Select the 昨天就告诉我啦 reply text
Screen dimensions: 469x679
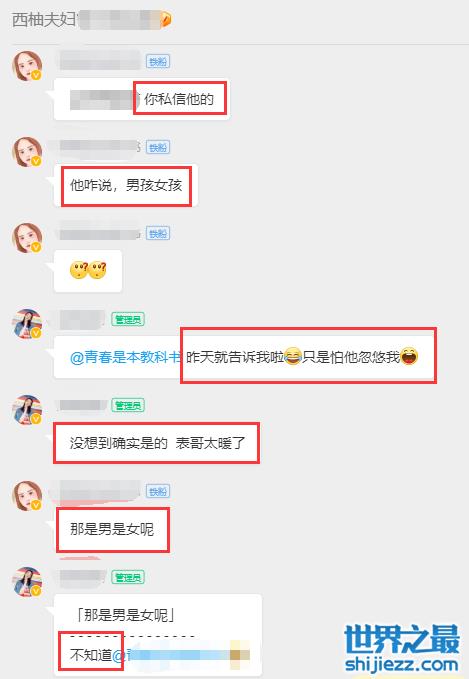[x=302, y=357]
